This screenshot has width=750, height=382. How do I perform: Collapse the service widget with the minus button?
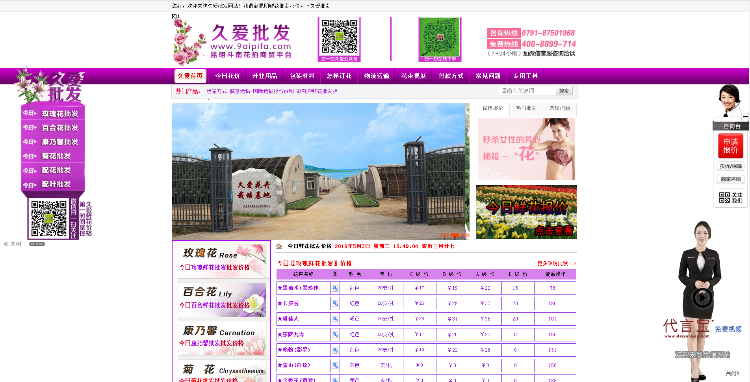pos(745,116)
